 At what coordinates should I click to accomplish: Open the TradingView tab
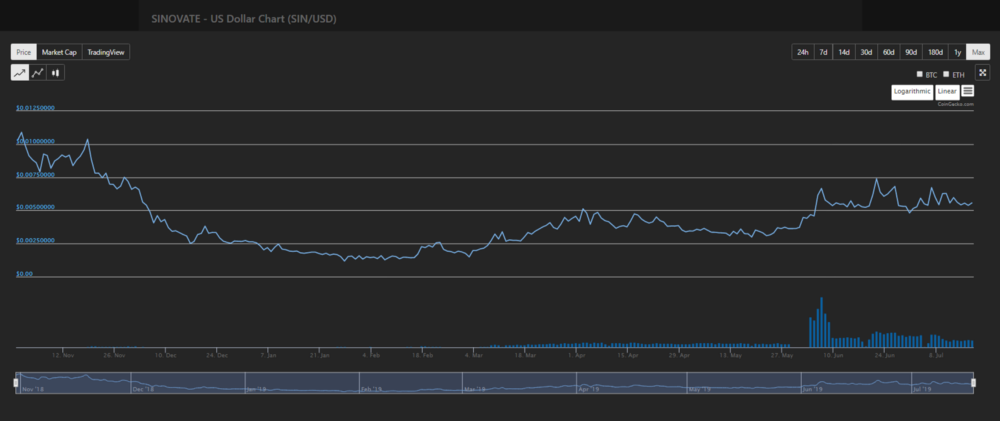pyautogui.click(x=106, y=52)
